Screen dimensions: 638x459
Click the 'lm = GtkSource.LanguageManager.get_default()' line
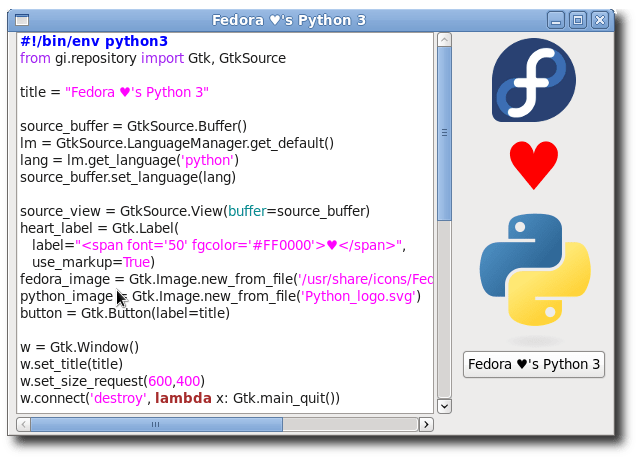pos(177,143)
